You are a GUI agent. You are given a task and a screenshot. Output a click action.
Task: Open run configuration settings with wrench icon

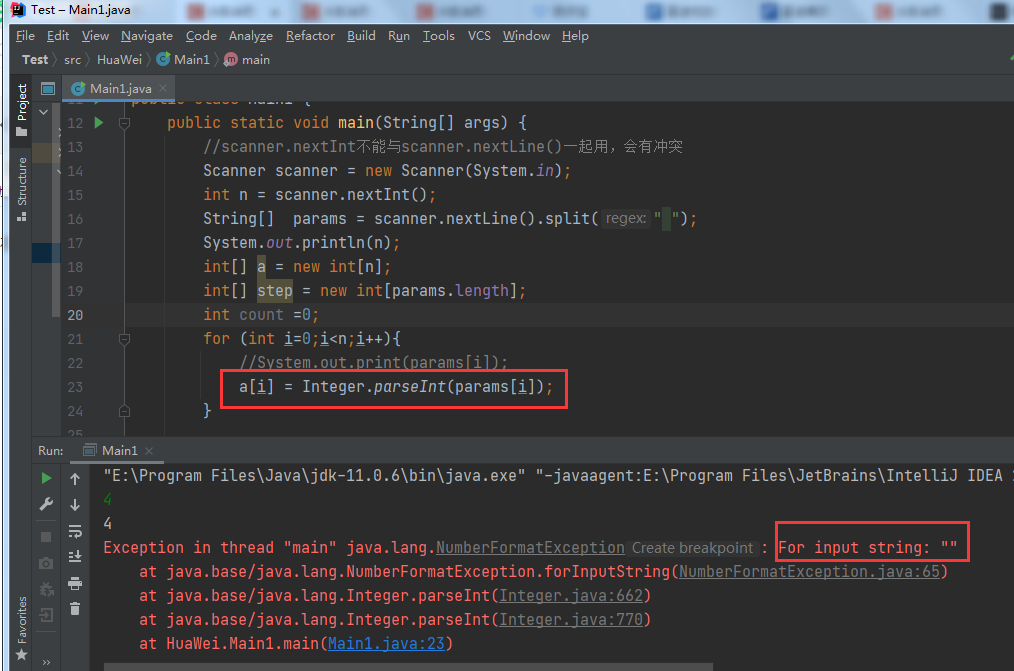(x=46, y=503)
